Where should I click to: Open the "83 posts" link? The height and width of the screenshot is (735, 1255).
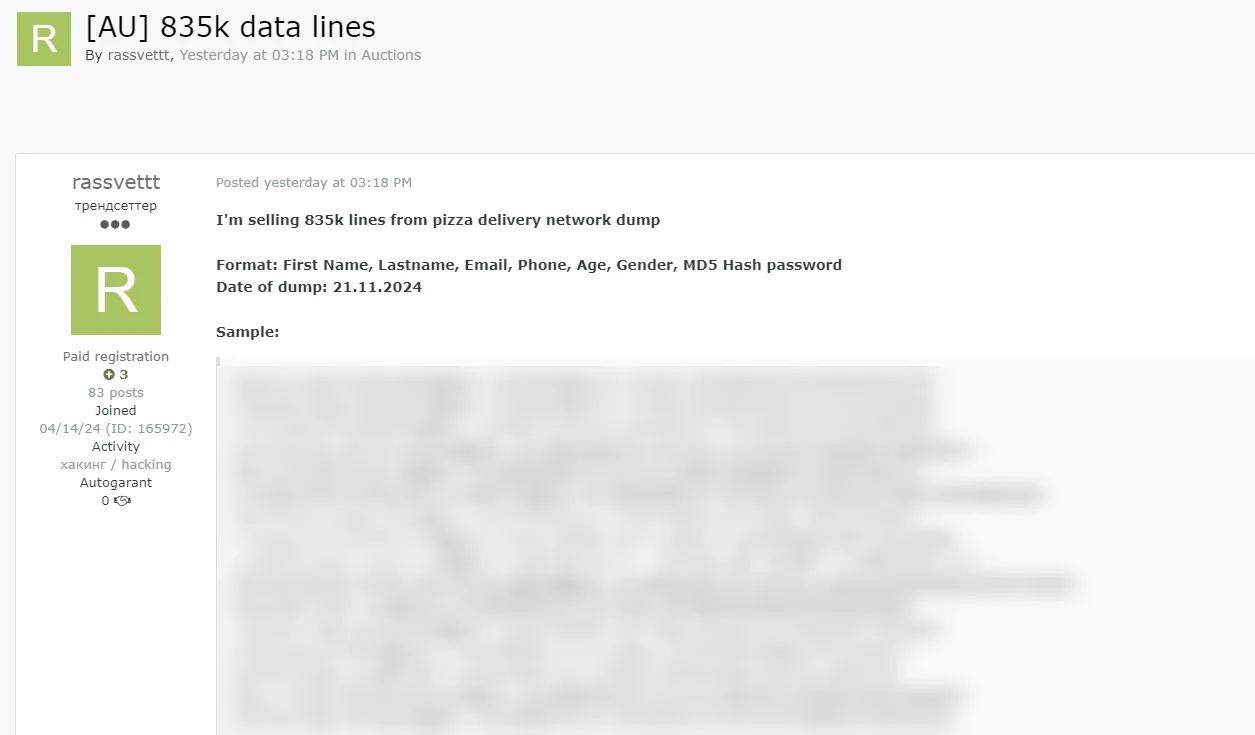116,393
